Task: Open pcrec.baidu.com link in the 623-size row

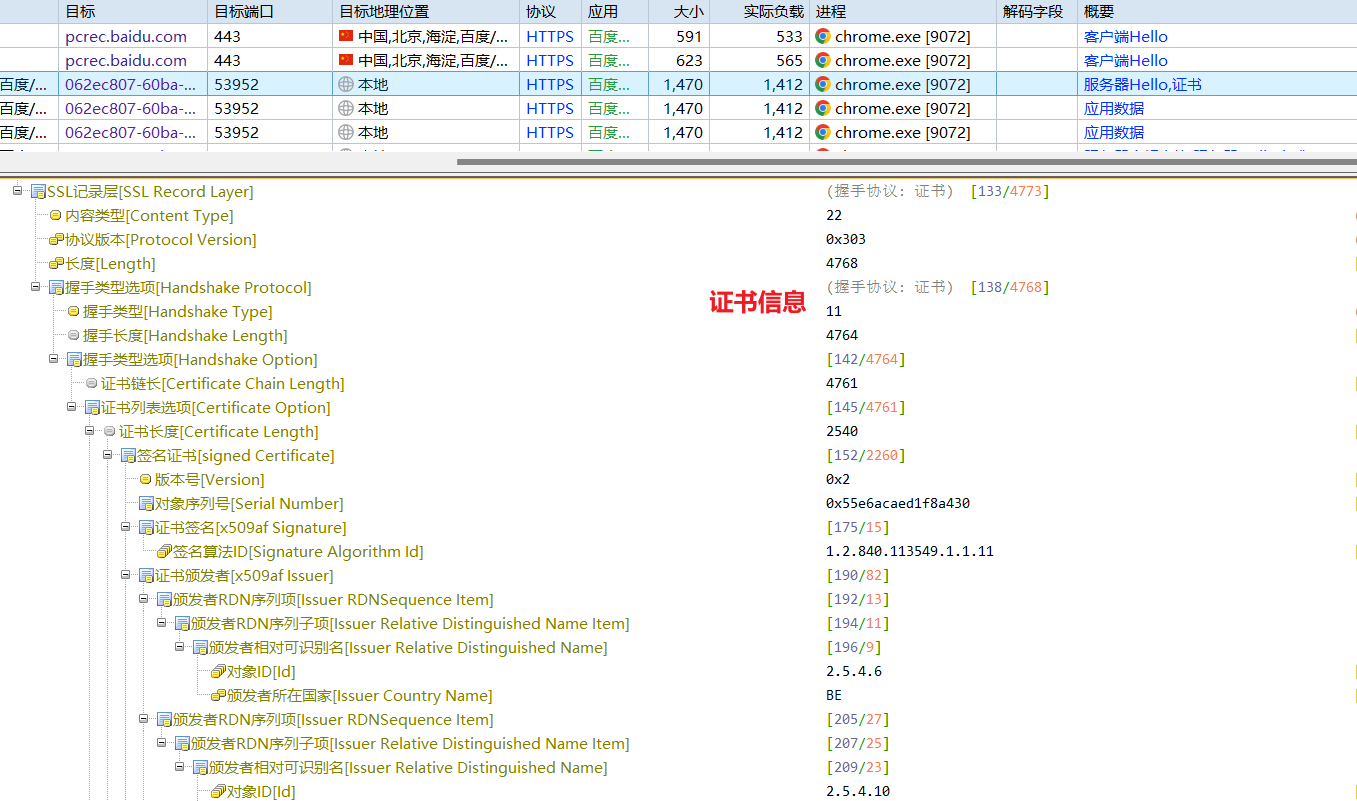Action: coord(126,60)
